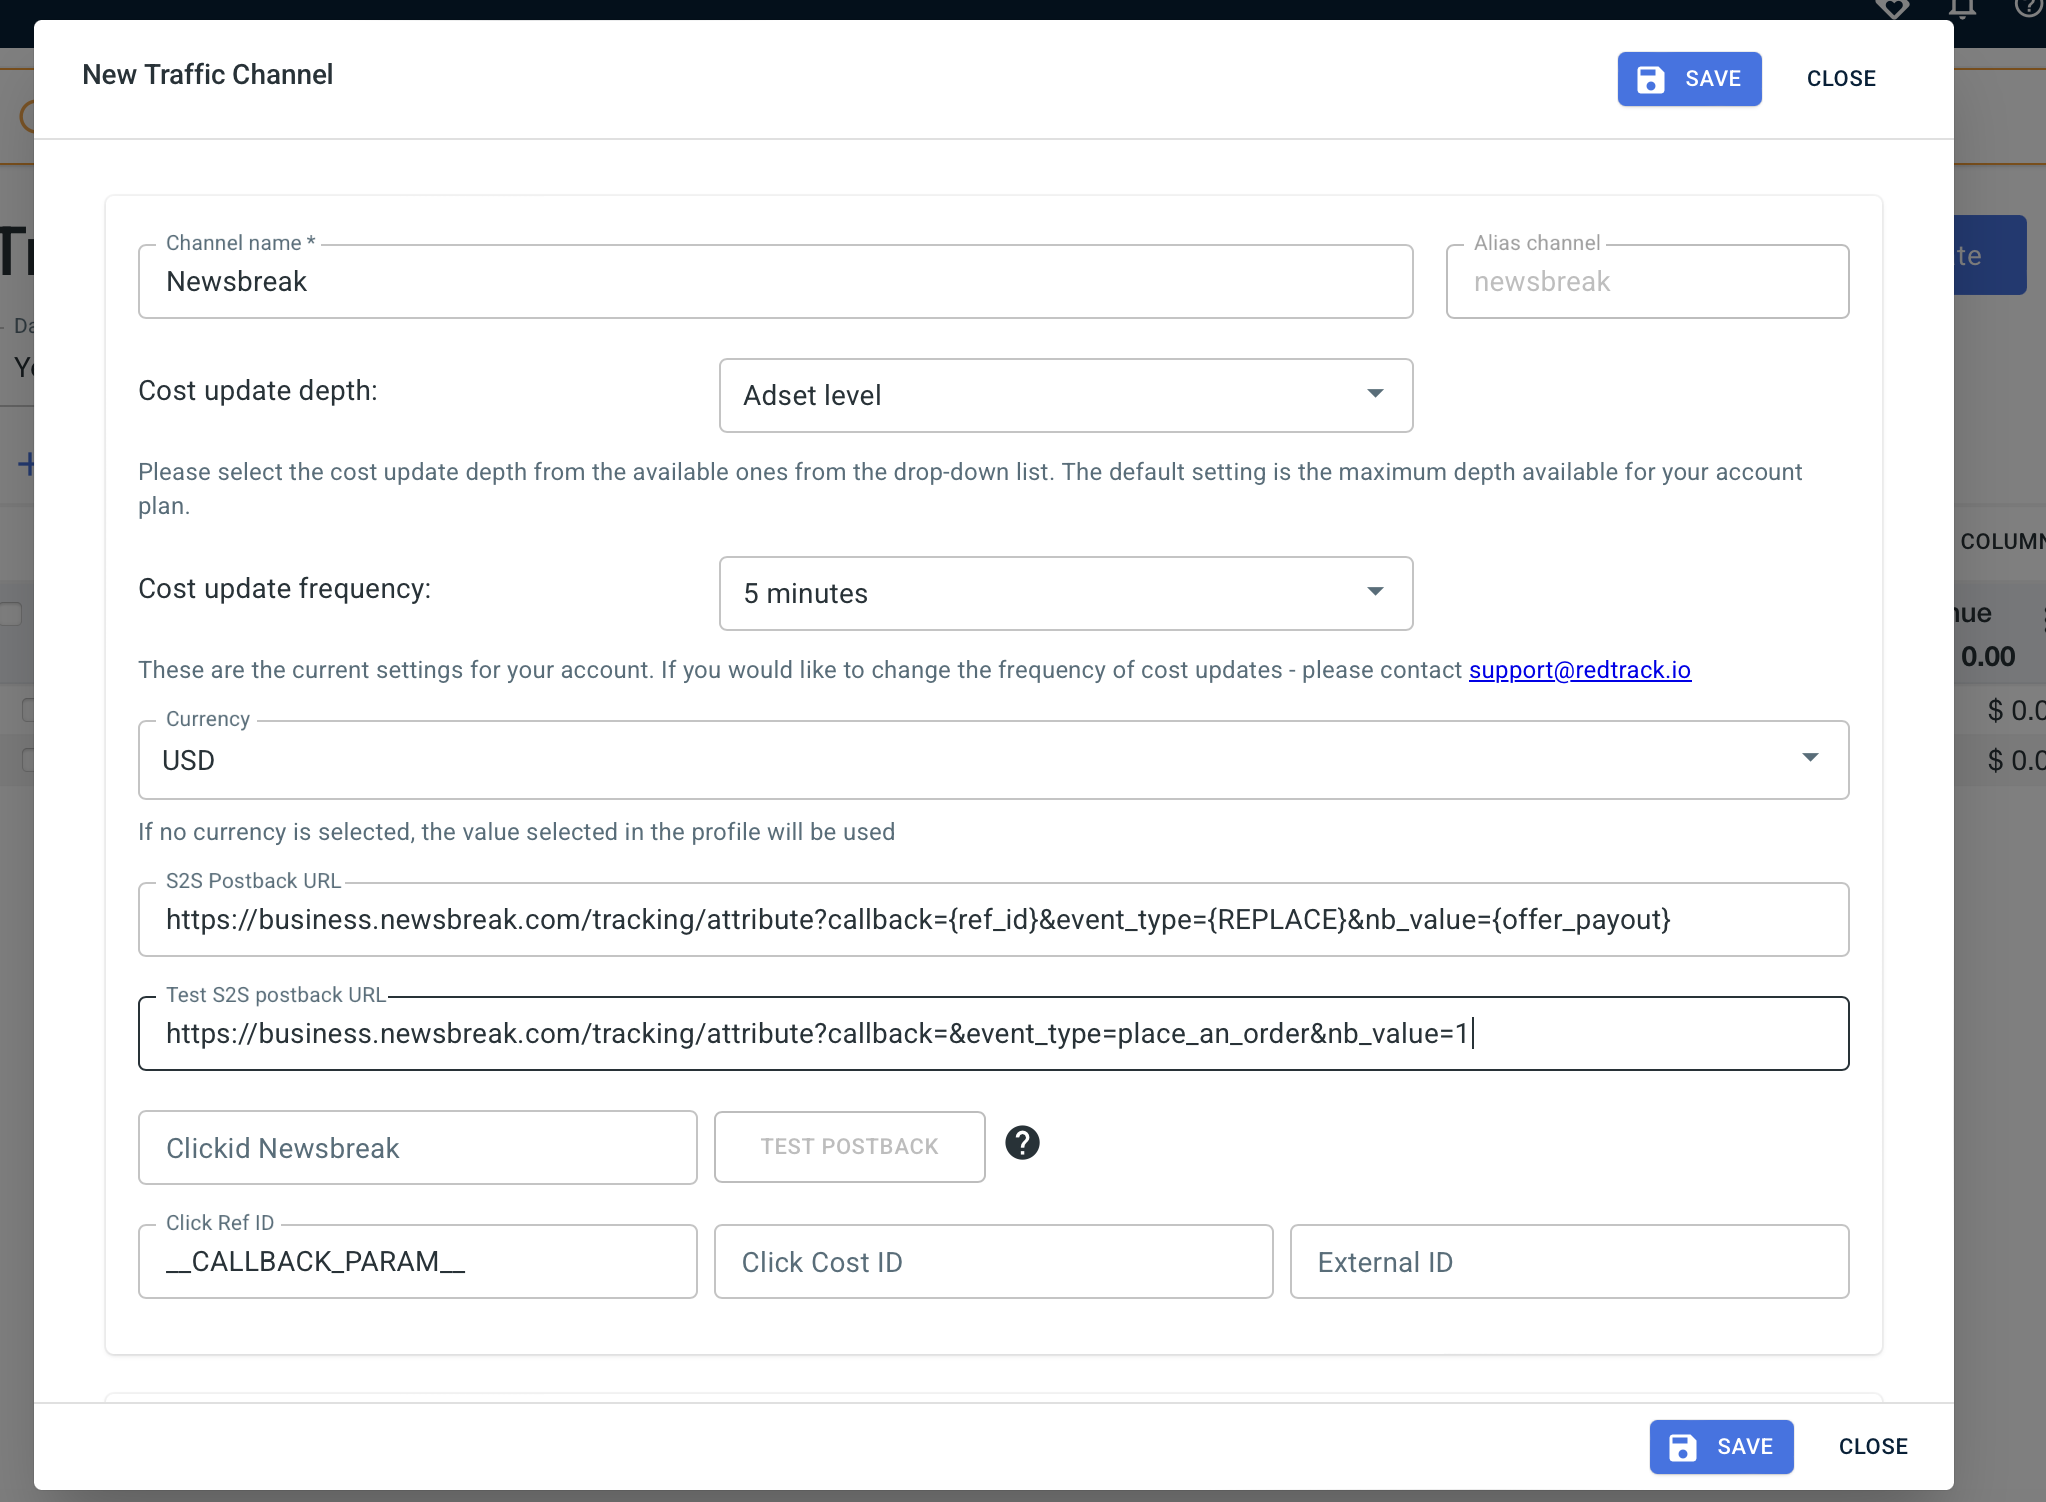This screenshot has width=2046, height=1502.
Task: Click the top CLOSE button
Action: [1841, 79]
